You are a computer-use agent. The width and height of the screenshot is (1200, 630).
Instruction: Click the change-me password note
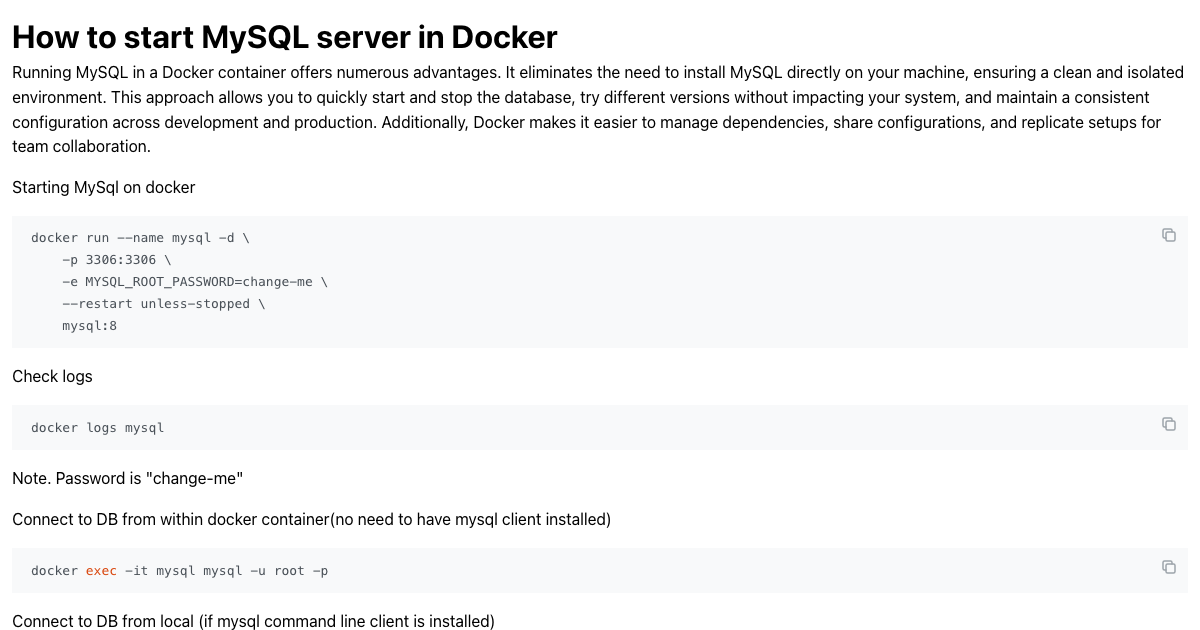pyautogui.click(x=127, y=478)
